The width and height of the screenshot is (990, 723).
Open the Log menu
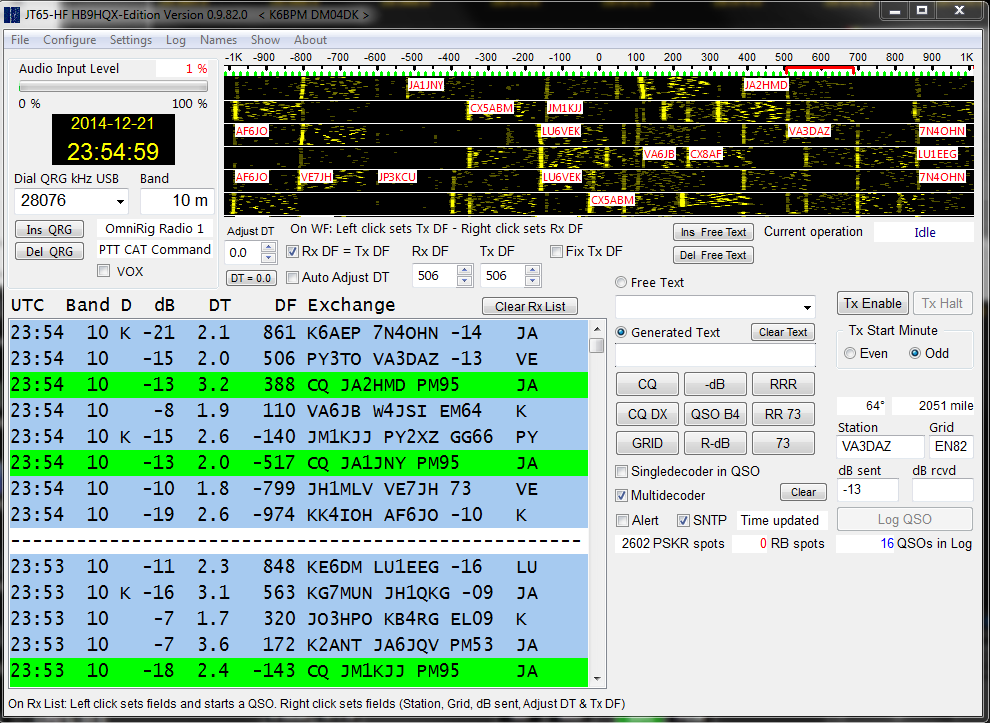176,40
